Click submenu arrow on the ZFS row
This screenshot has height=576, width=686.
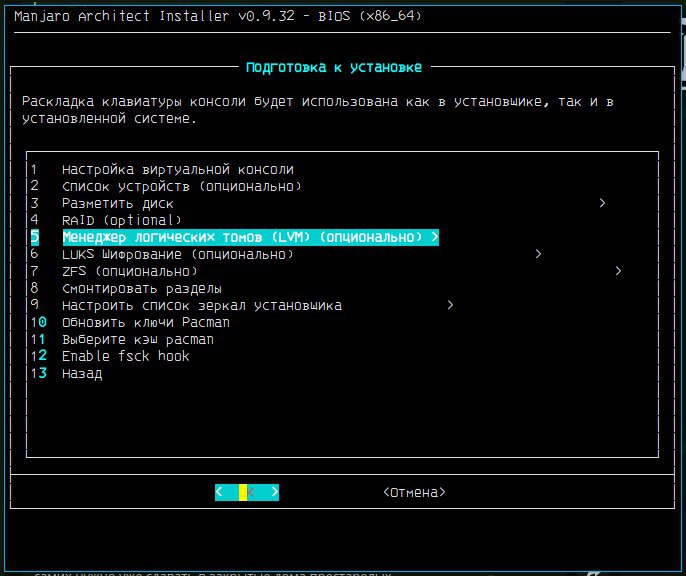point(618,271)
